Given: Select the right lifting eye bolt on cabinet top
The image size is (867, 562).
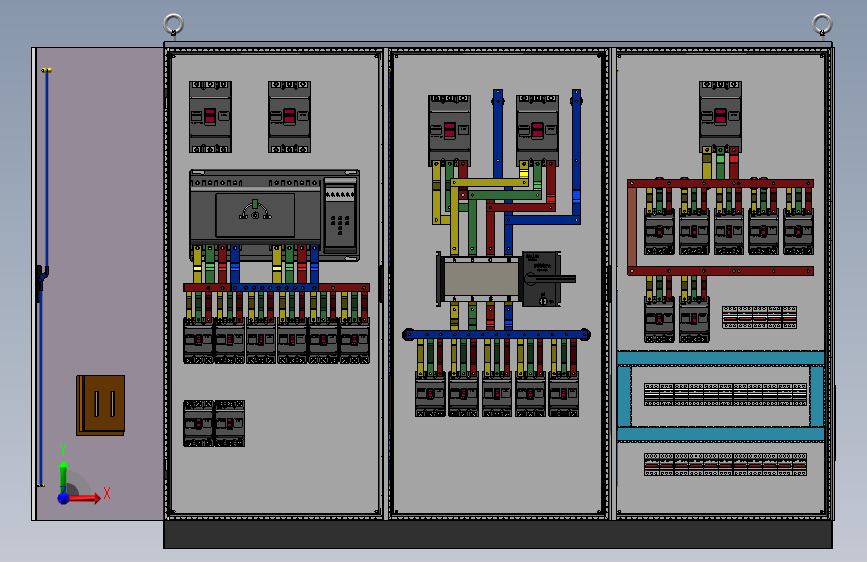Looking at the screenshot, I should click(x=822, y=26).
